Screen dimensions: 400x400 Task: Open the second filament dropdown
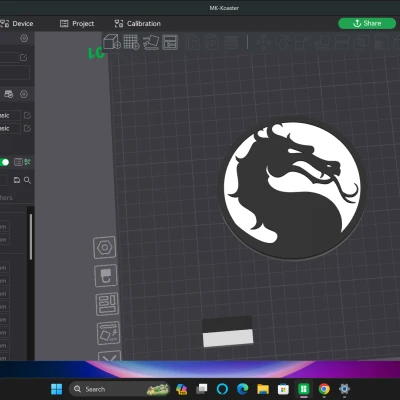[10, 128]
